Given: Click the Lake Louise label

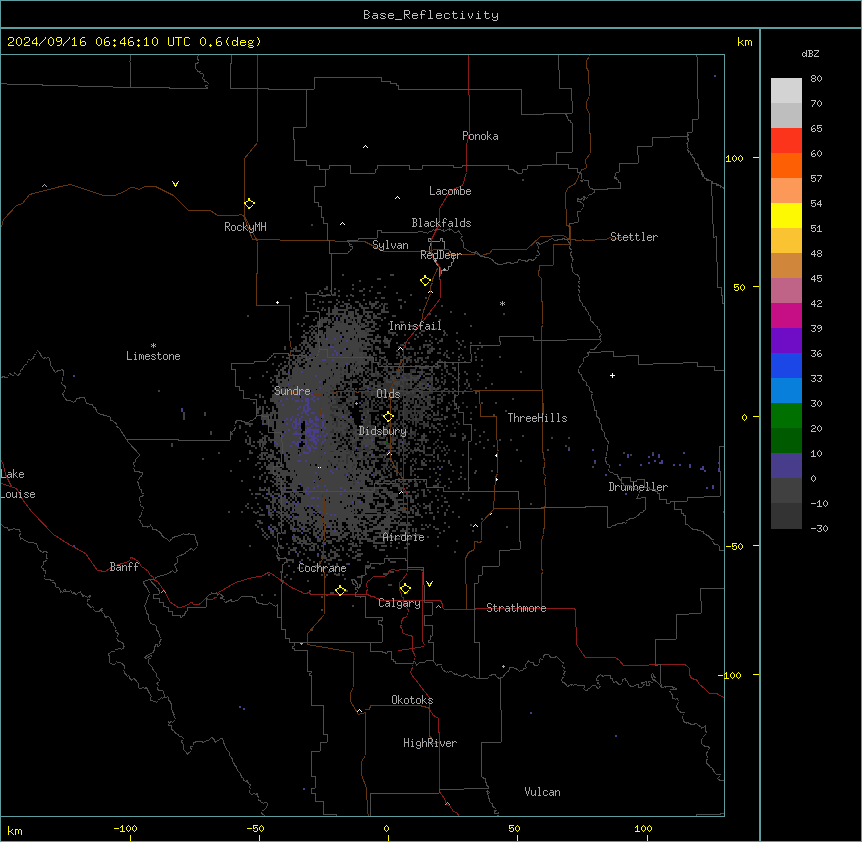Looking at the screenshot, I should pos(18,484).
